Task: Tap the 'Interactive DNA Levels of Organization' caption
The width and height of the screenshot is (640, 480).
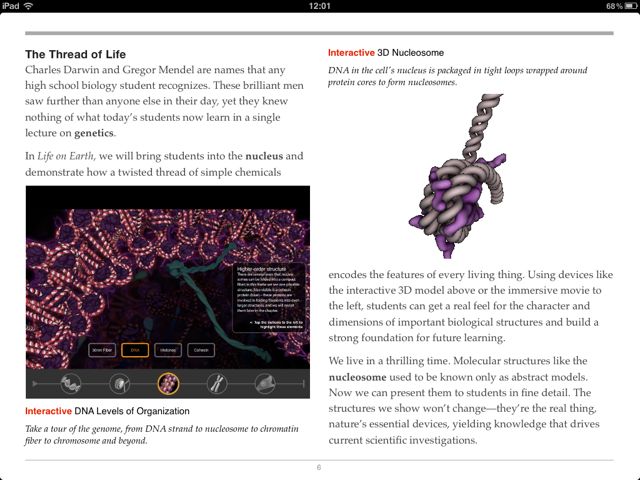Action: tap(107, 411)
